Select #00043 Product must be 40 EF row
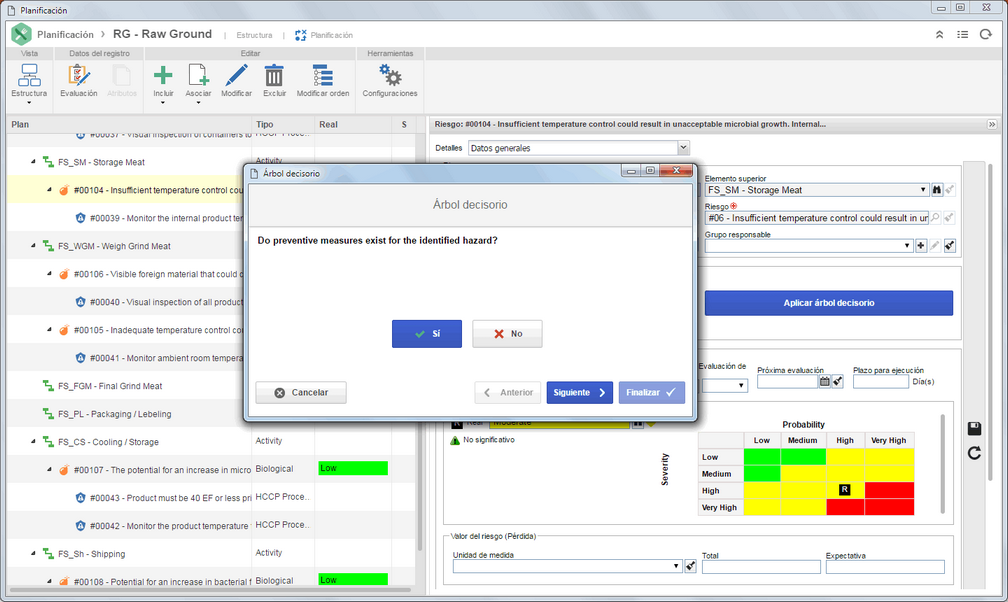1008x602 pixels. pyautogui.click(x=210, y=498)
